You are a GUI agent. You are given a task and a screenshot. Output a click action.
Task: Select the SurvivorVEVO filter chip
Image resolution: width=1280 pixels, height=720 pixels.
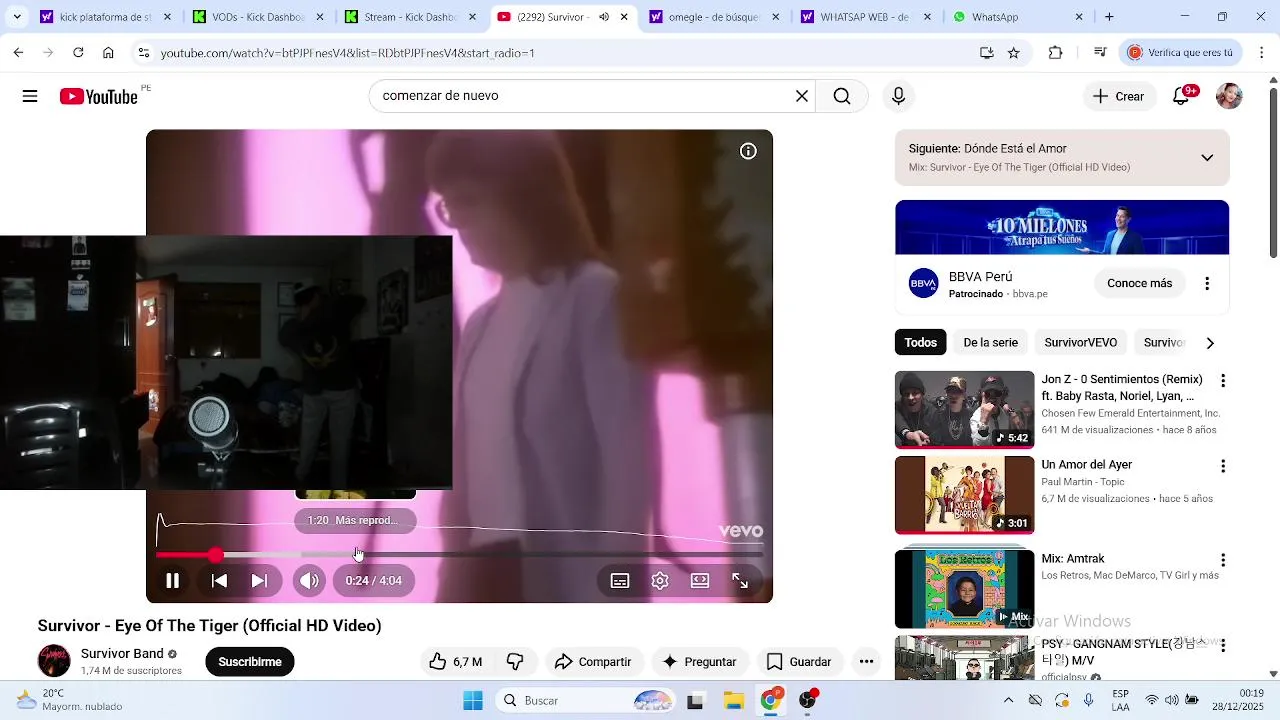pyautogui.click(x=1080, y=342)
